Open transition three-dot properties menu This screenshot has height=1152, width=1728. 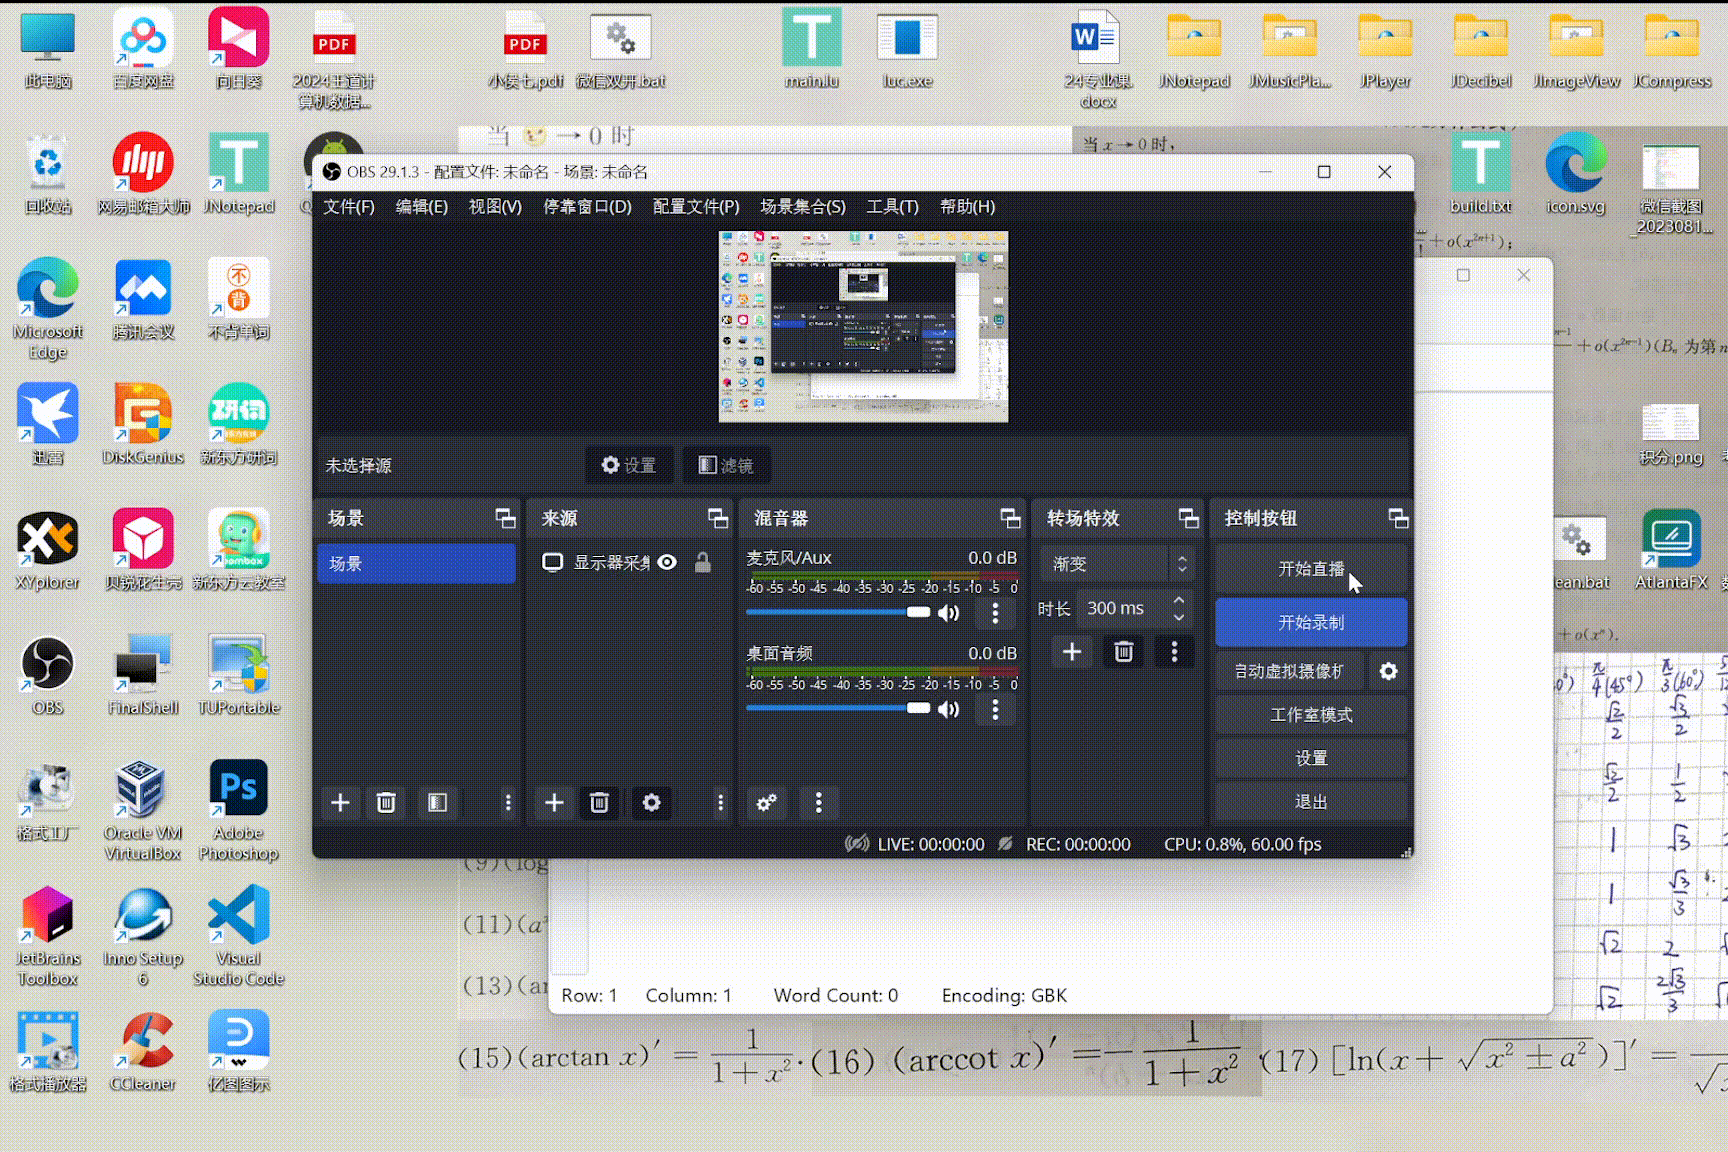tap(1174, 652)
